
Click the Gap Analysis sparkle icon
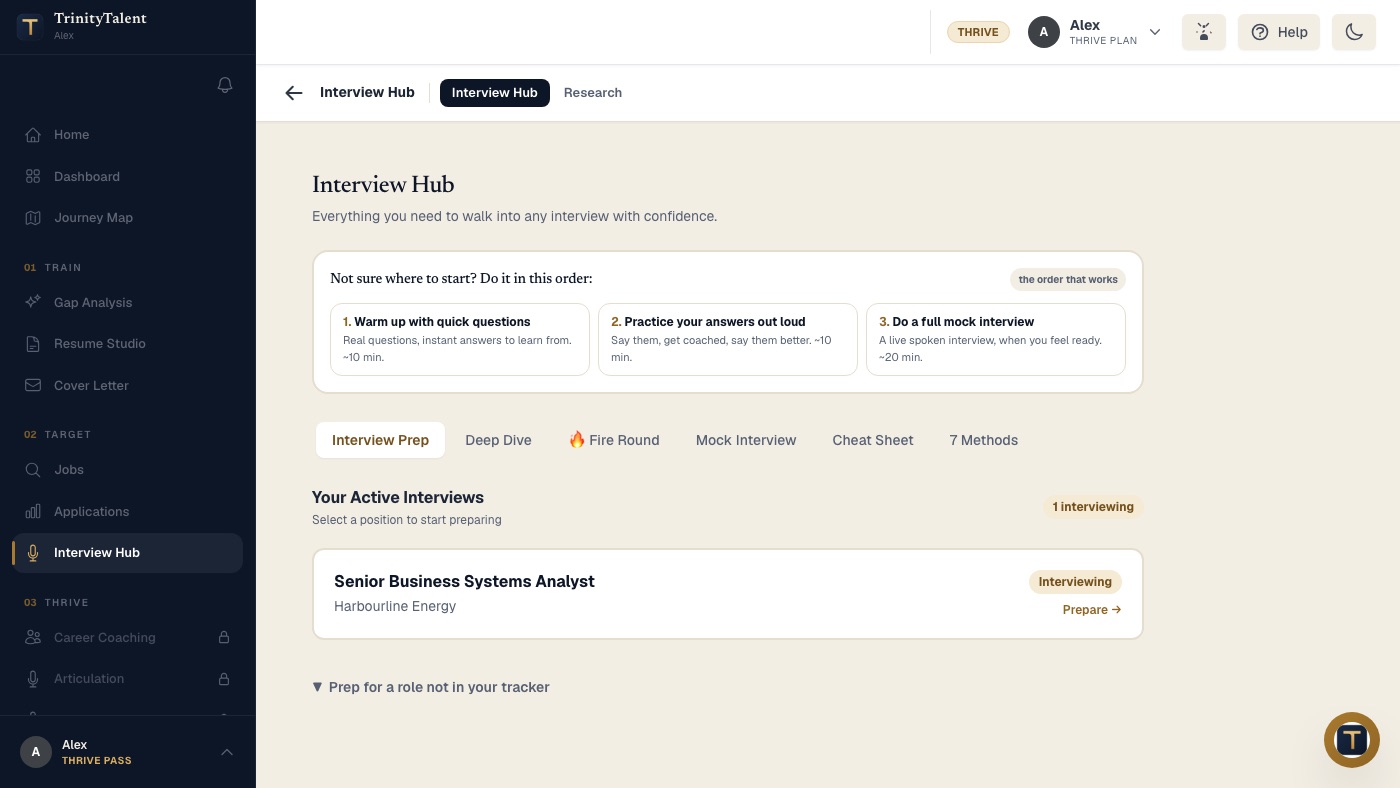click(x=33, y=302)
